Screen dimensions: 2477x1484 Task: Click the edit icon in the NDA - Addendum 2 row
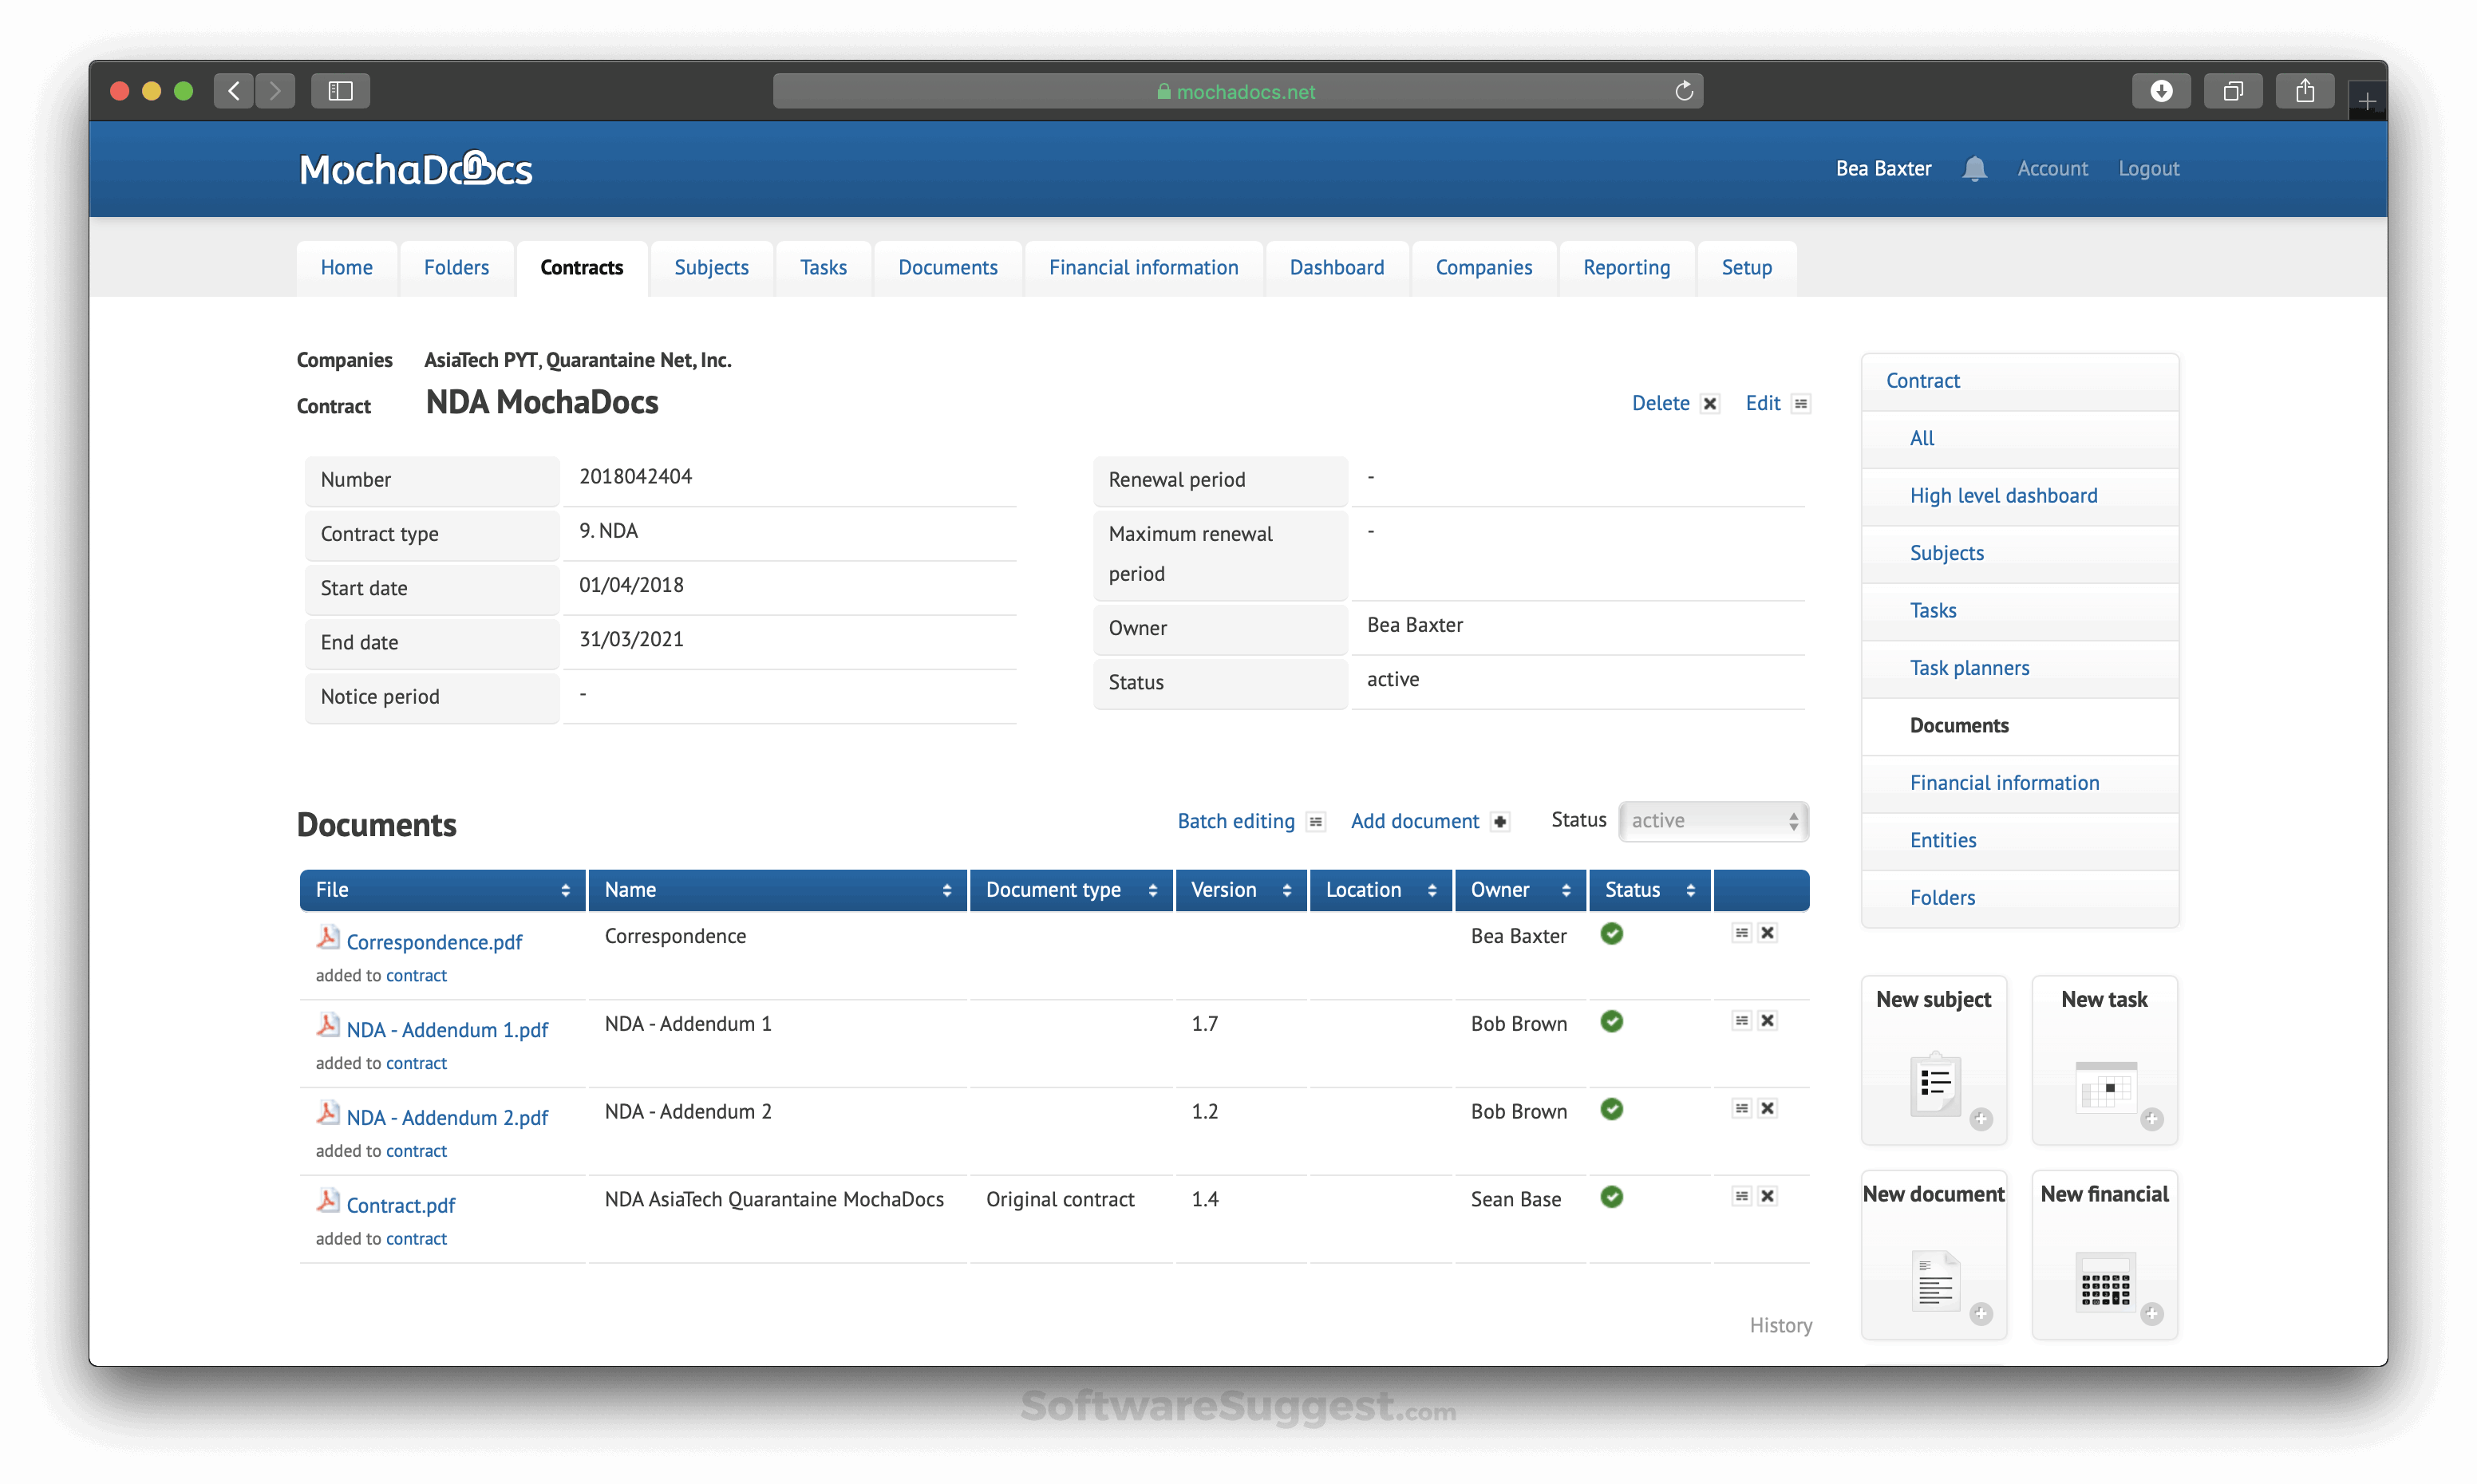coord(1742,1109)
